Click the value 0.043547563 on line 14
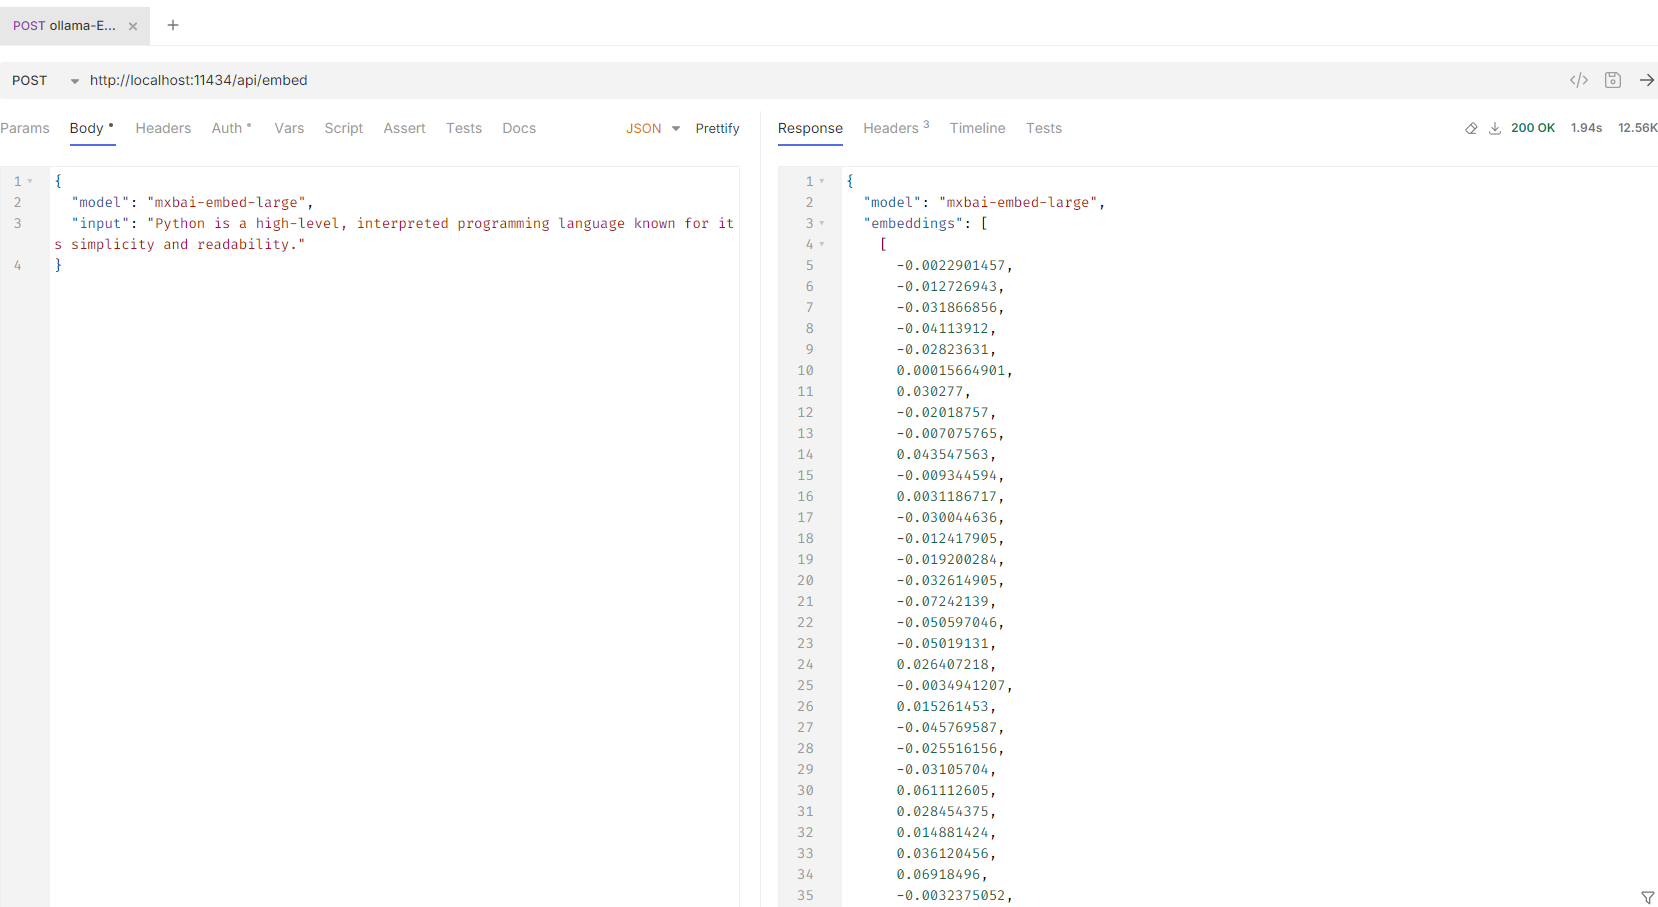The image size is (1658, 907). pyautogui.click(x=942, y=454)
